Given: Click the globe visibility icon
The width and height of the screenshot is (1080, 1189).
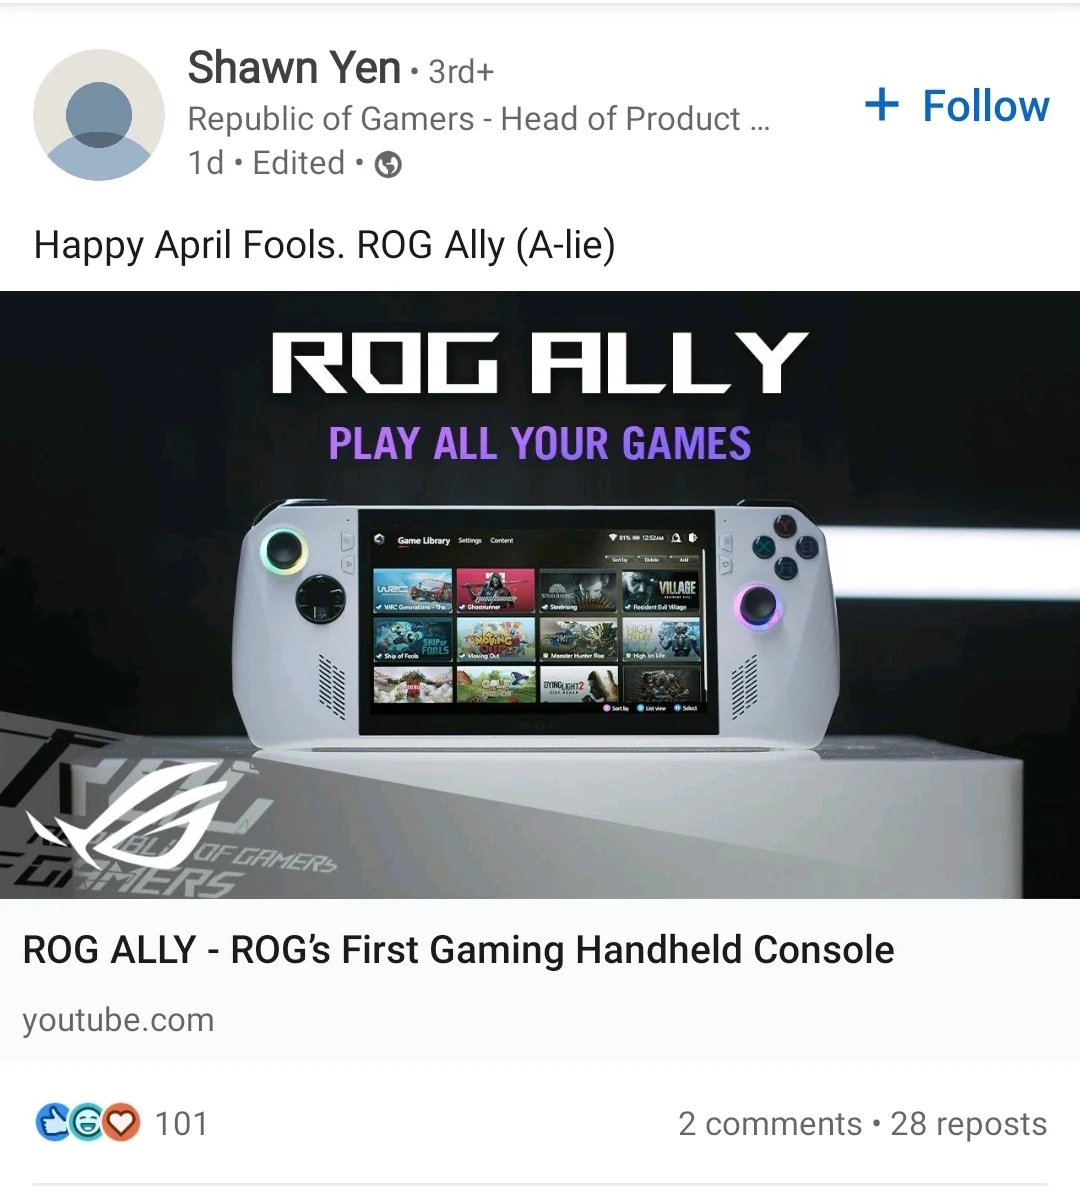Looking at the screenshot, I should click(388, 164).
